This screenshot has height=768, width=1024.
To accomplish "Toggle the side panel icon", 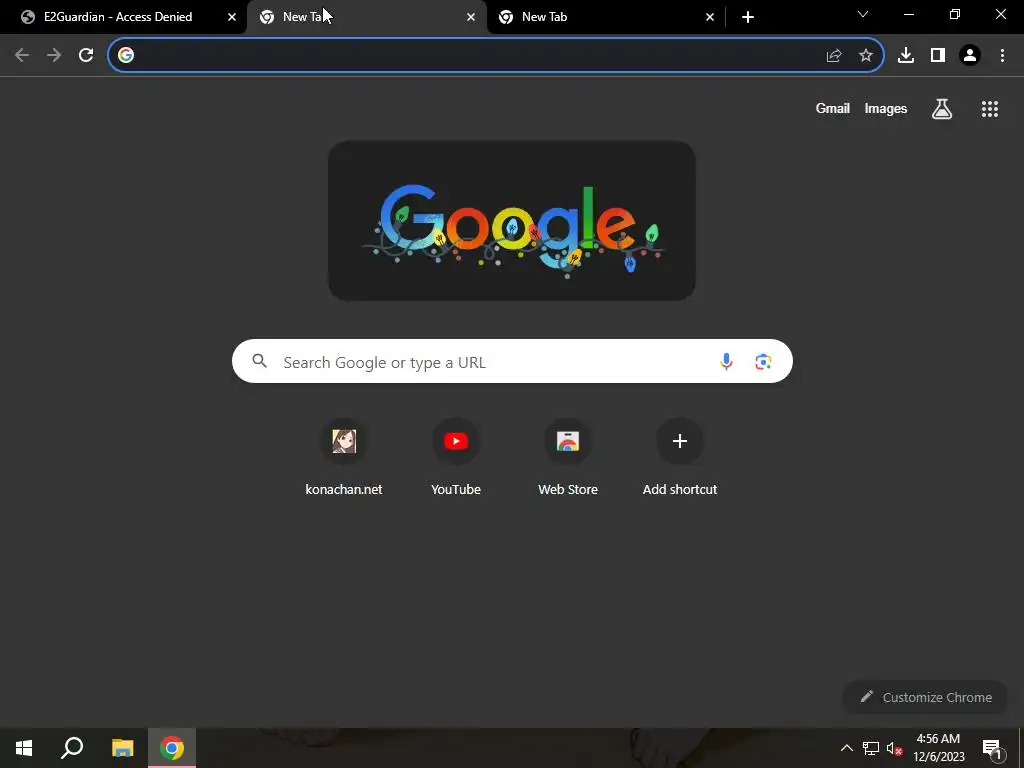I will [x=938, y=56].
